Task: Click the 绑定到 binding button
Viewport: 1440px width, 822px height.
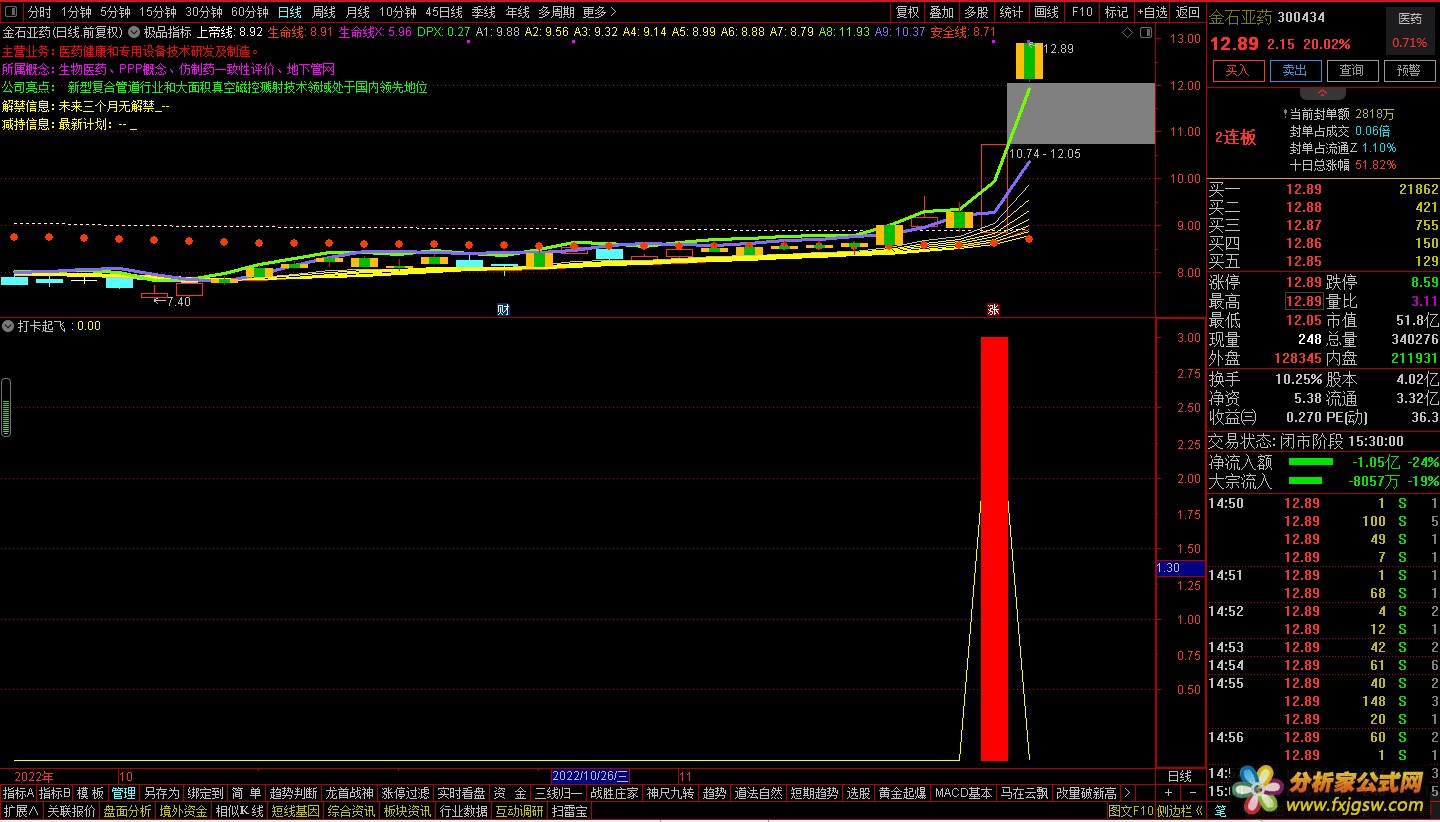Action: pos(206,793)
